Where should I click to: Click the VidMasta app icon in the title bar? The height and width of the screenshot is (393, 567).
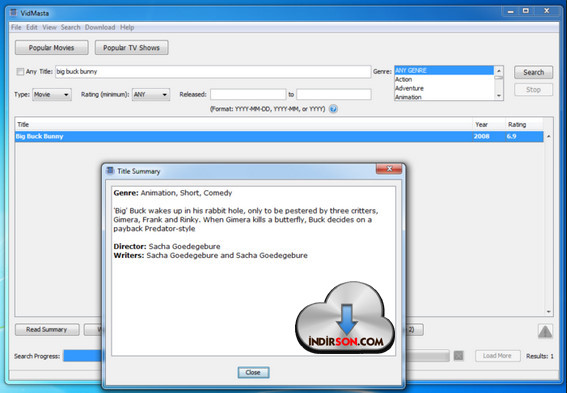point(13,13)
